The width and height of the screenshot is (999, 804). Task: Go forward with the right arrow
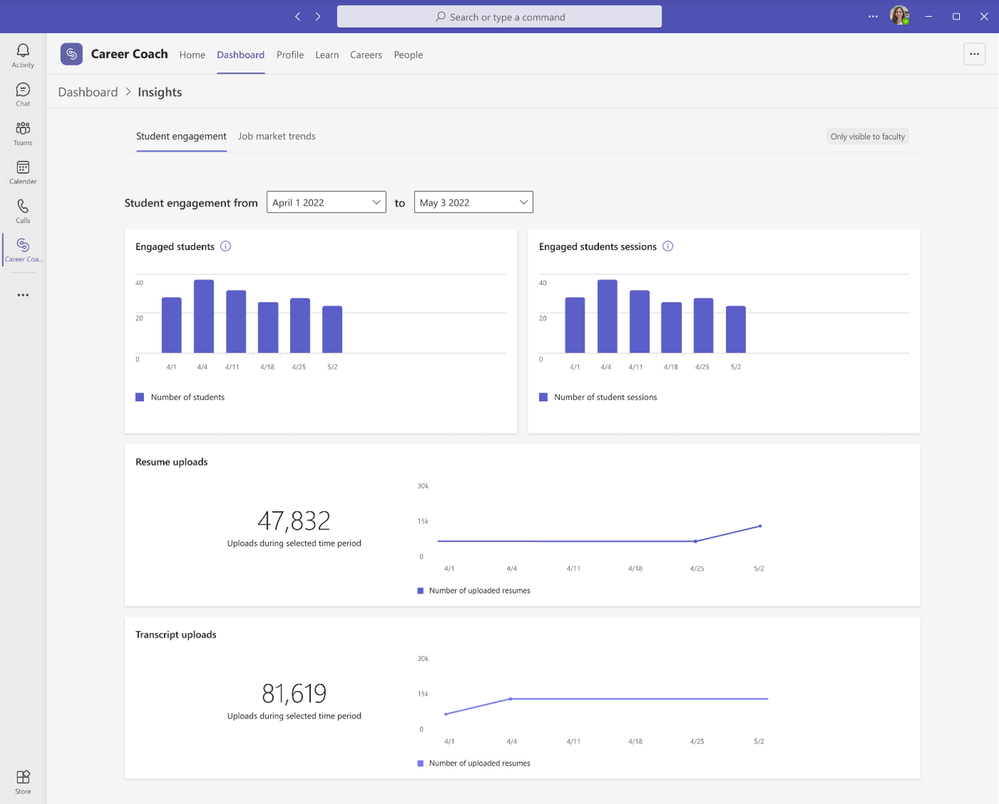tap(318, 17)
